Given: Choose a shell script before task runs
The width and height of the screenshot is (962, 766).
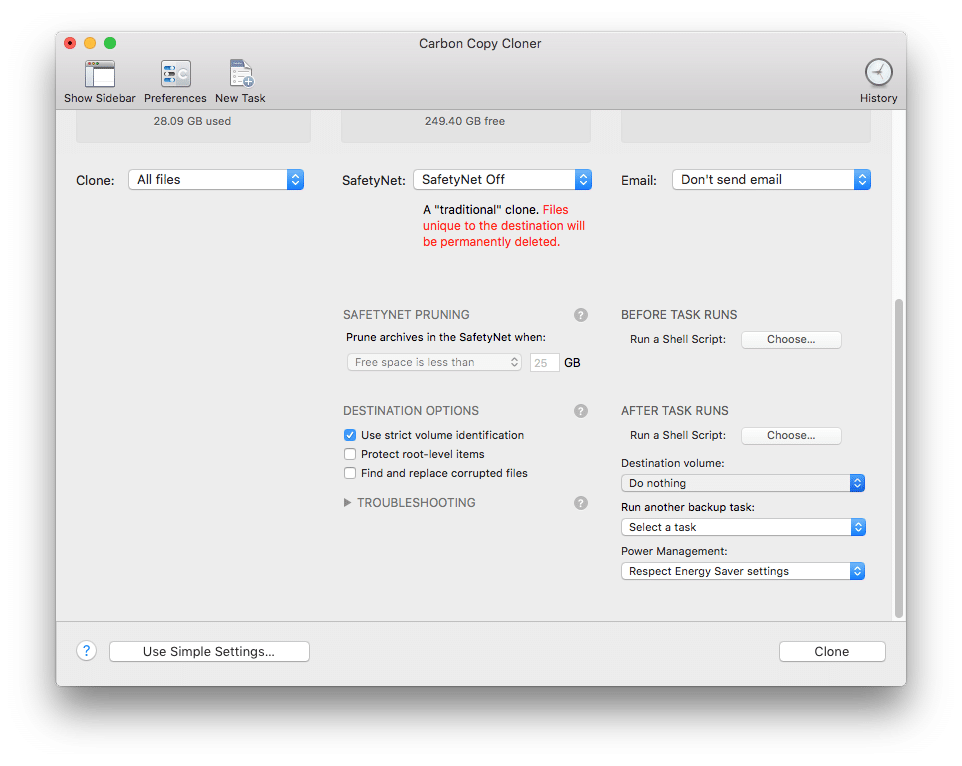Looking at the screenshot, I should coord(791,339).
